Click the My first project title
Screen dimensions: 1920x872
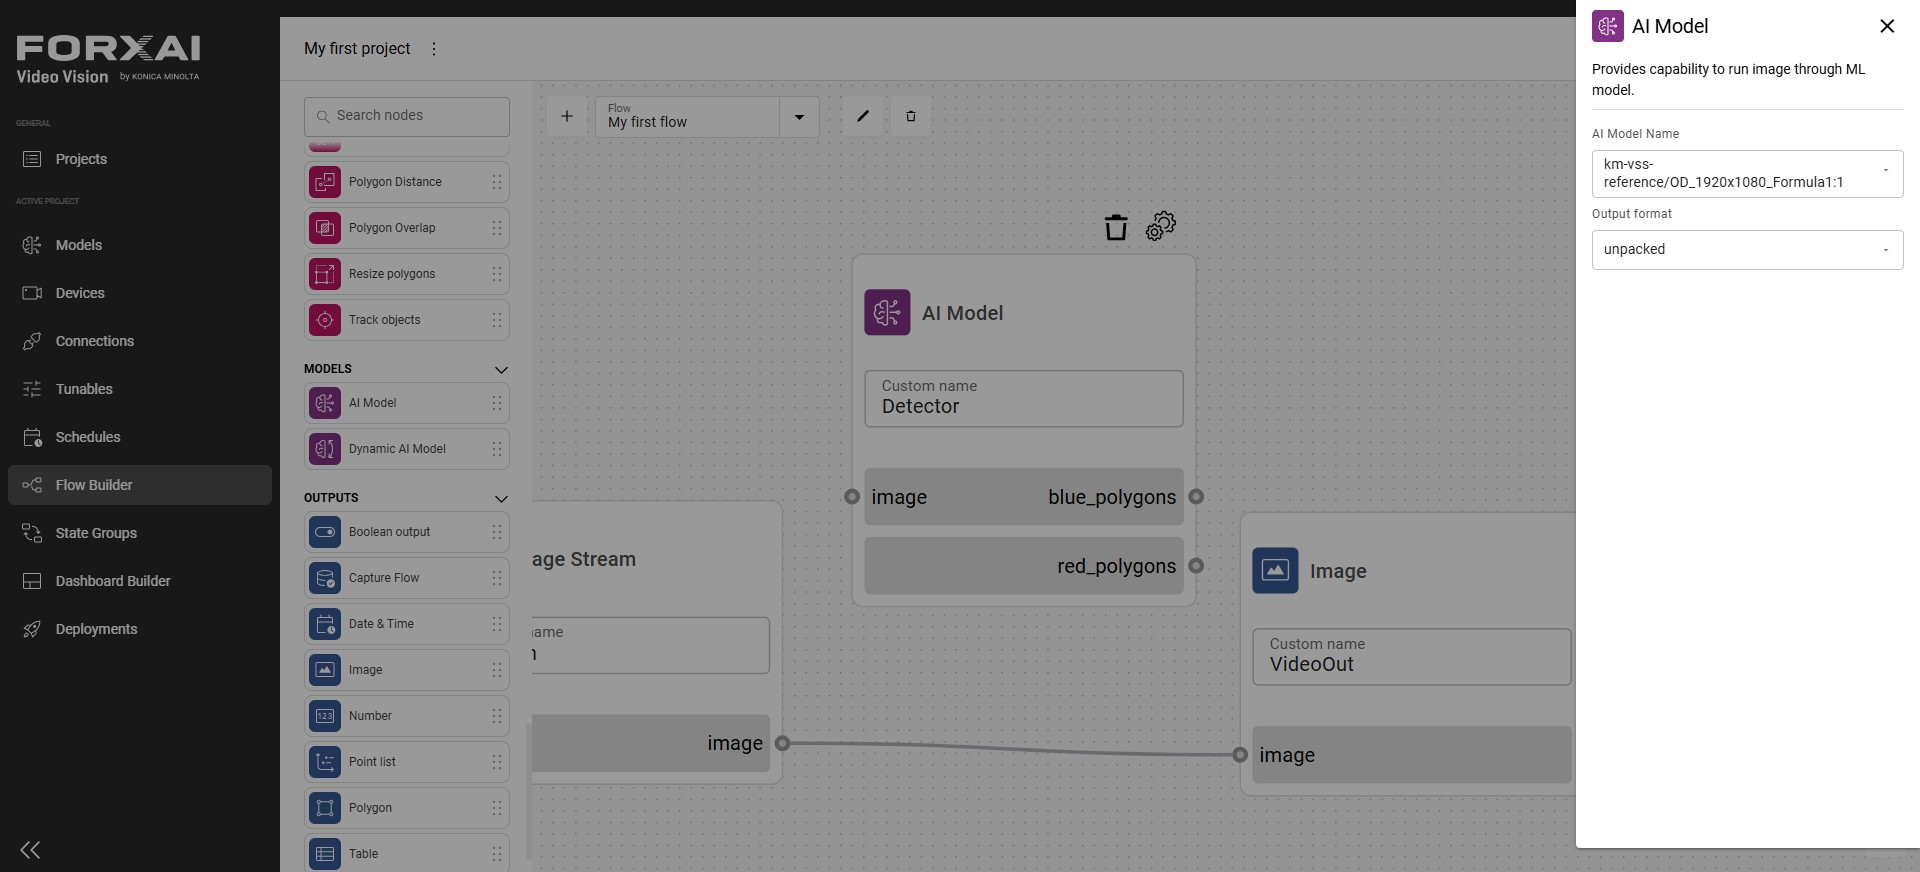(x=357, y=49)
